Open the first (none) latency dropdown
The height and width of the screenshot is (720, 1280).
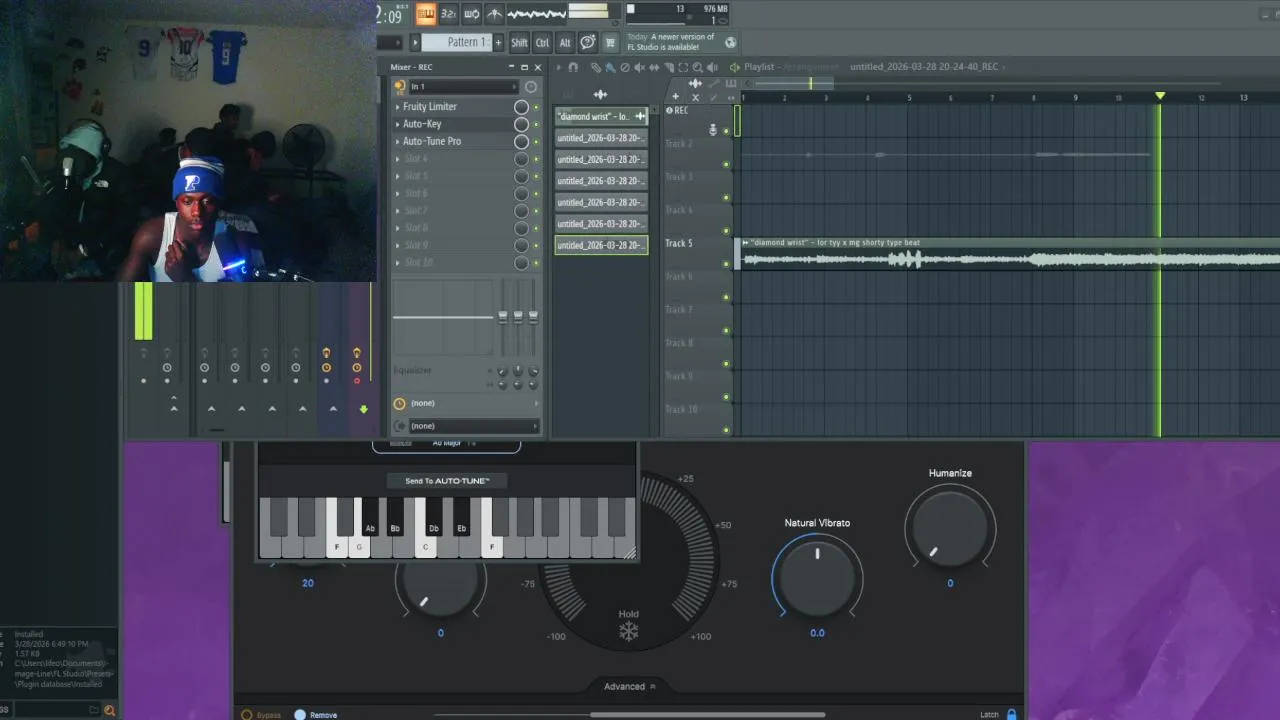click(474, 403)
